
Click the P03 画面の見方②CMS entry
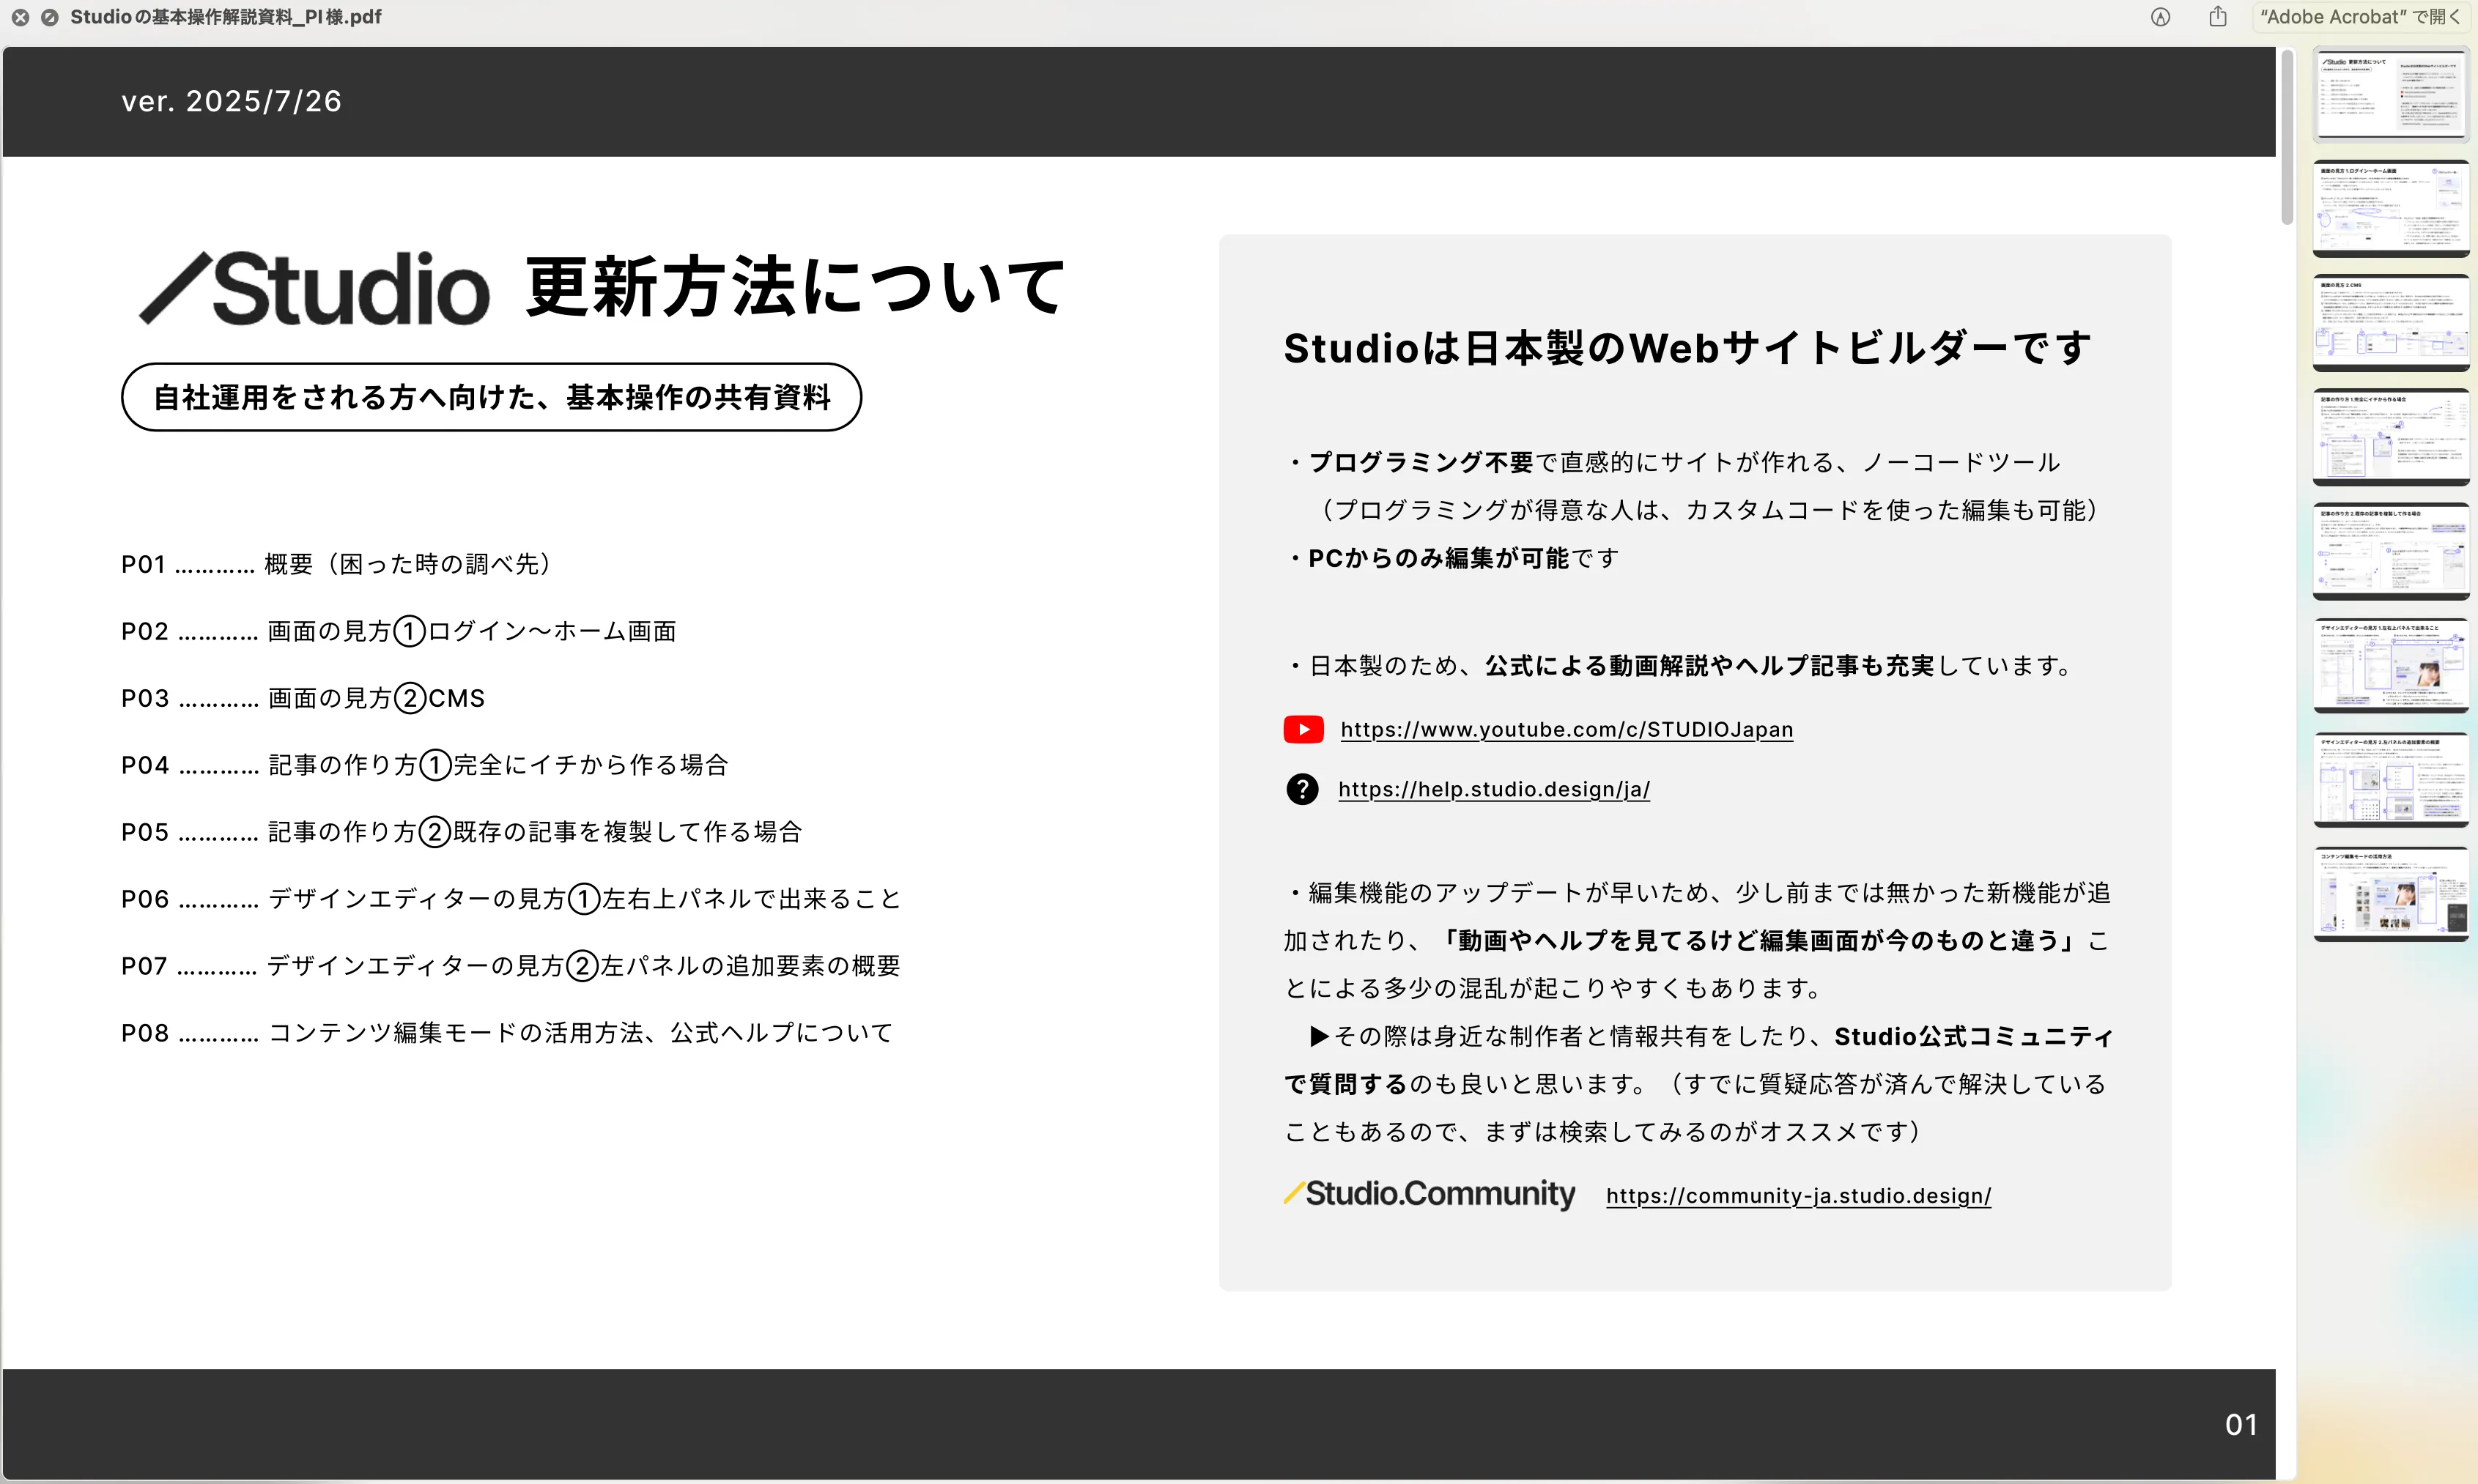coord(303,698)
